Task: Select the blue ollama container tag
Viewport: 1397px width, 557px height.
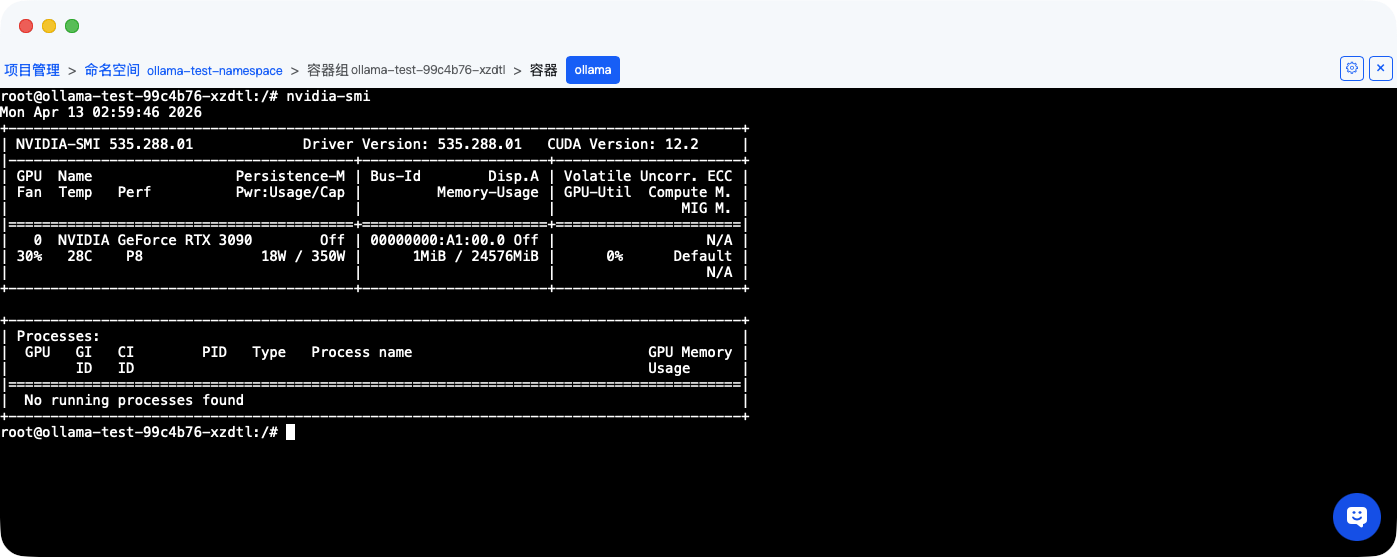Action: (593, 70)
